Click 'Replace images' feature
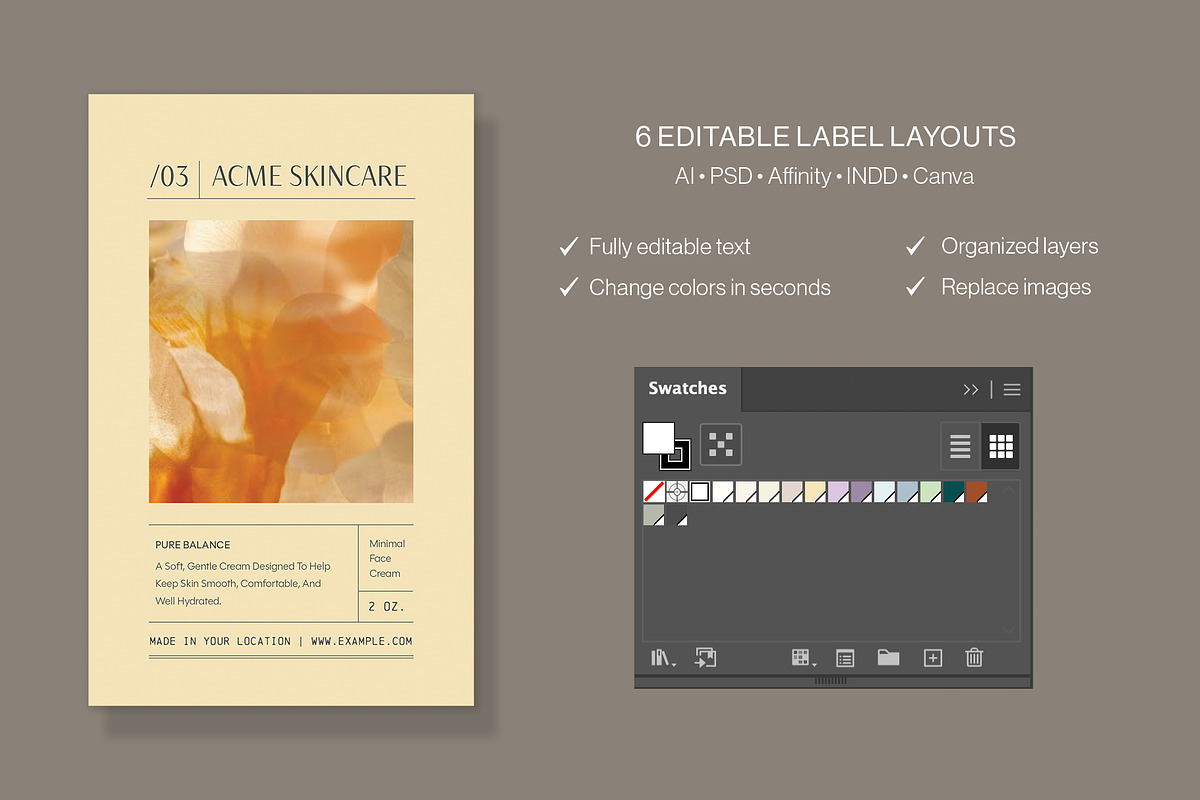 1016,288
